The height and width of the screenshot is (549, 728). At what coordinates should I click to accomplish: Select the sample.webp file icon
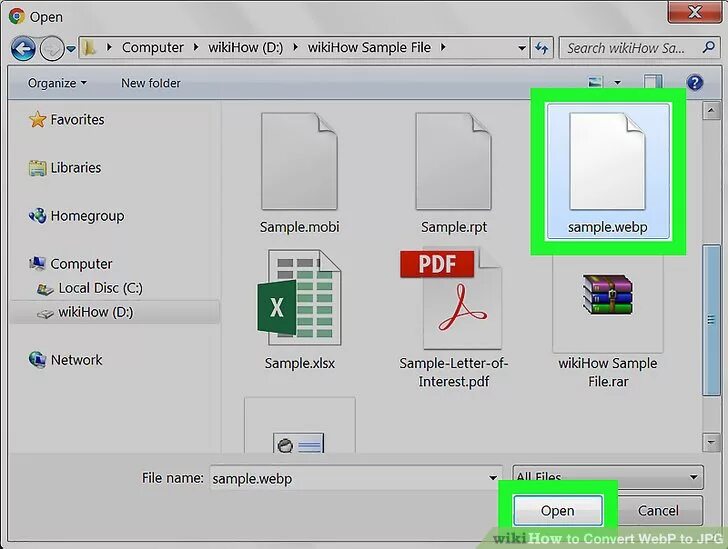(x=608, y=161)
